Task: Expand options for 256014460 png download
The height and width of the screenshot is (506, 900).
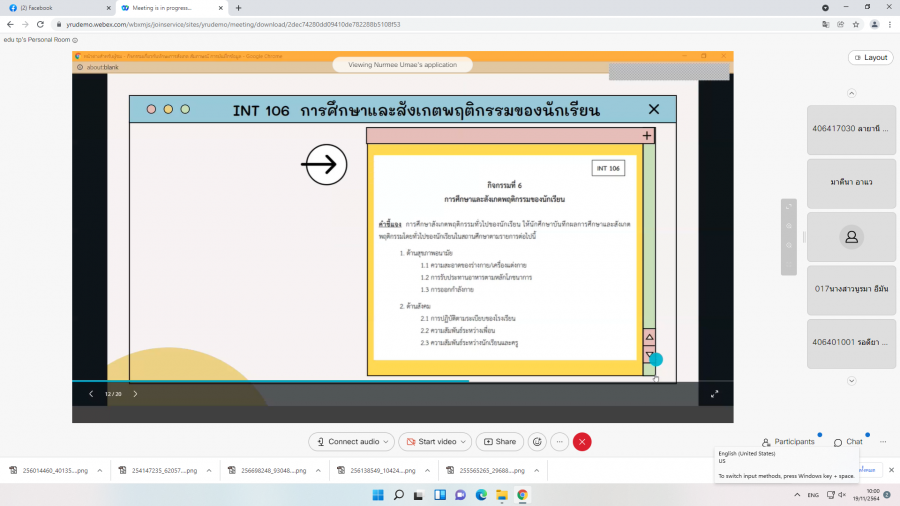Action: (98, 470)
